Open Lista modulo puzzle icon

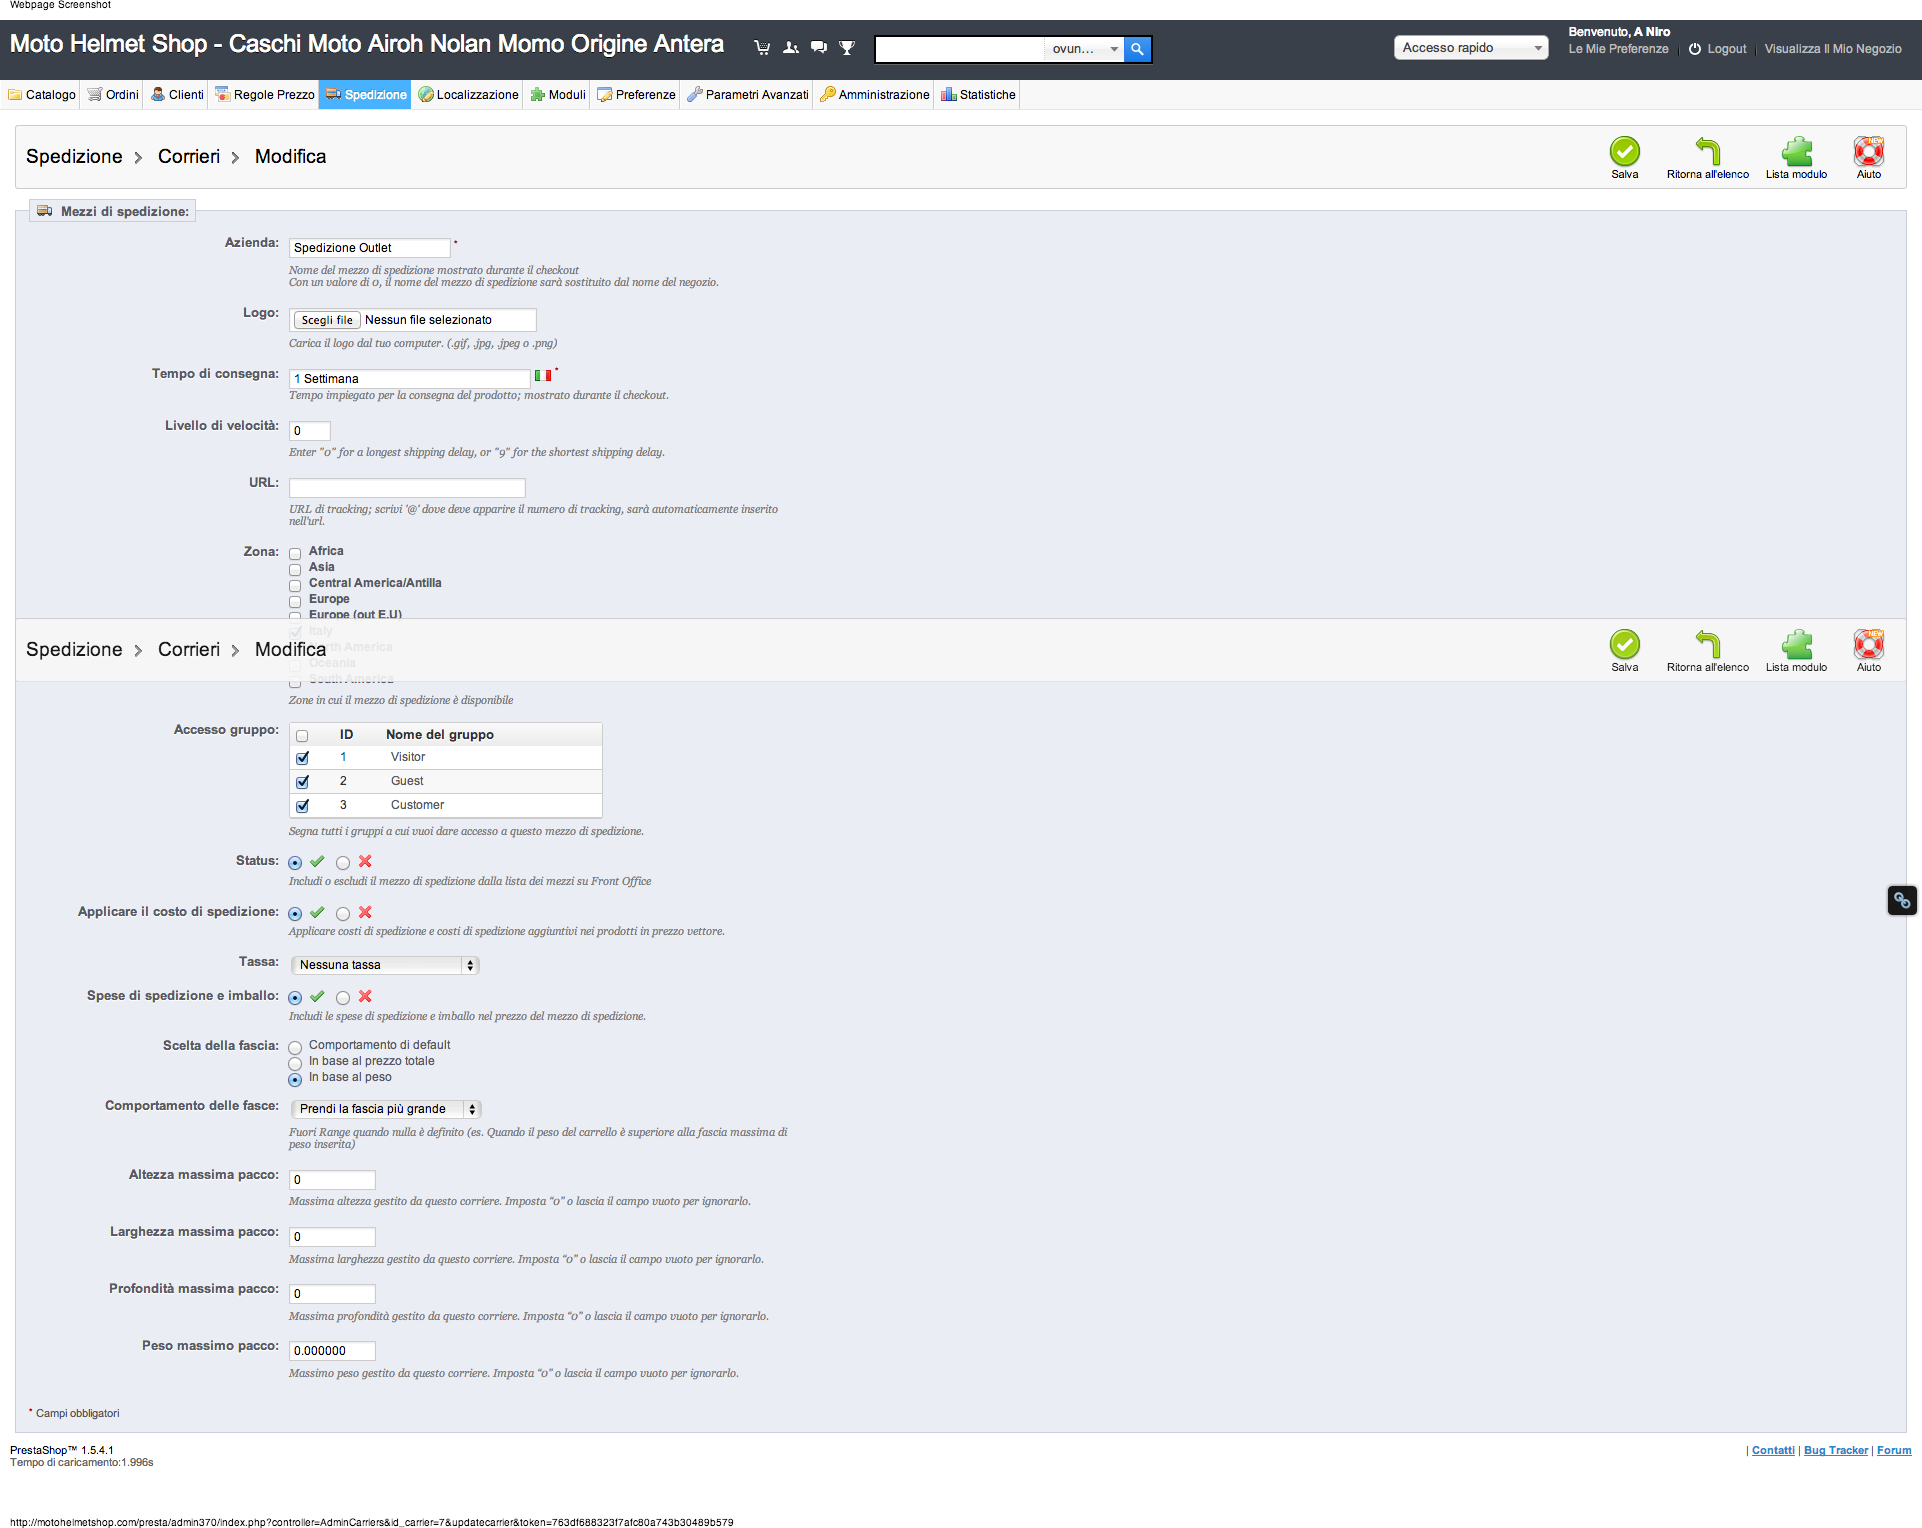click(1796, 151)
